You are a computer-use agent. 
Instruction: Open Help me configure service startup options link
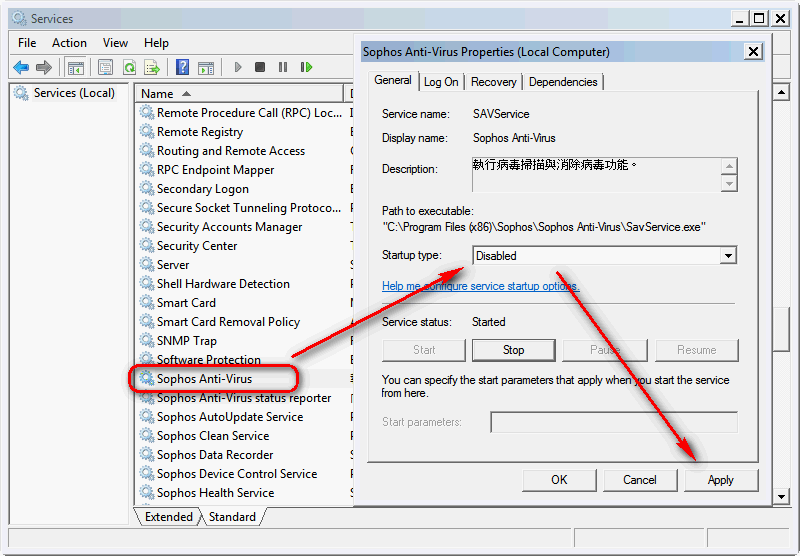(x=481, y=286)
